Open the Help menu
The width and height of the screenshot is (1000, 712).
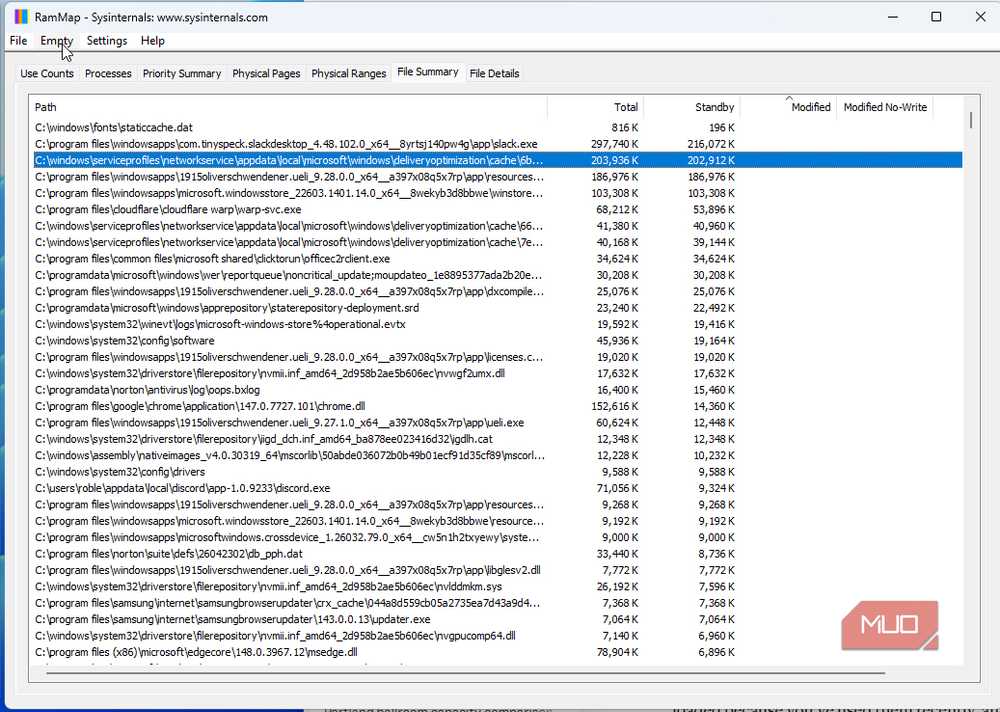coord(152,41)
